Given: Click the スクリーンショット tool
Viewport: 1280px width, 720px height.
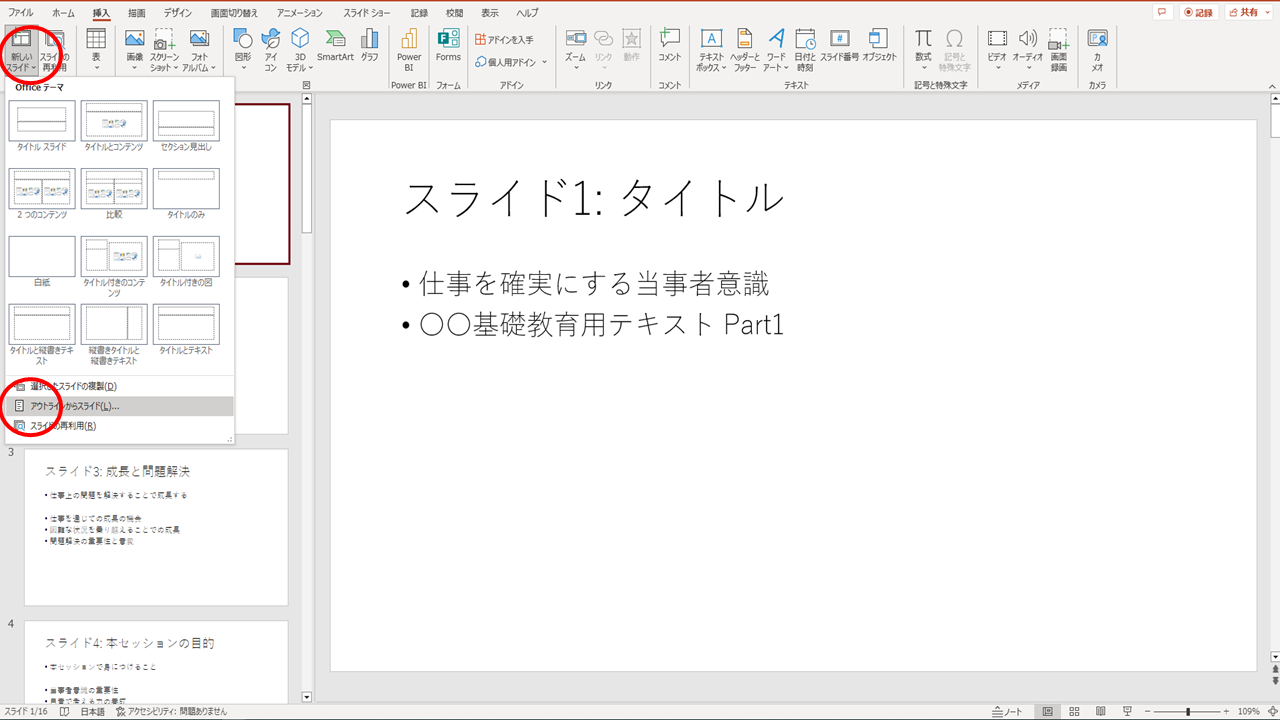Looking at the screenshot, I should coord(165,50).
